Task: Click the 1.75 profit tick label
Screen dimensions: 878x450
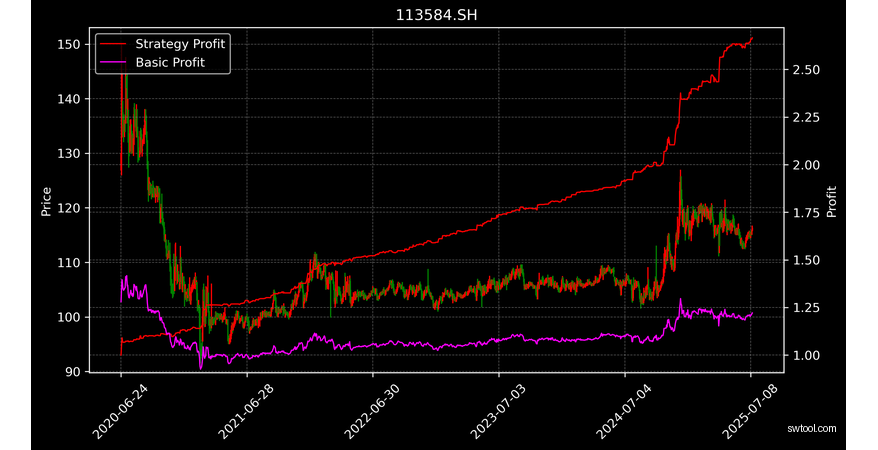Action: coord(807,213)
